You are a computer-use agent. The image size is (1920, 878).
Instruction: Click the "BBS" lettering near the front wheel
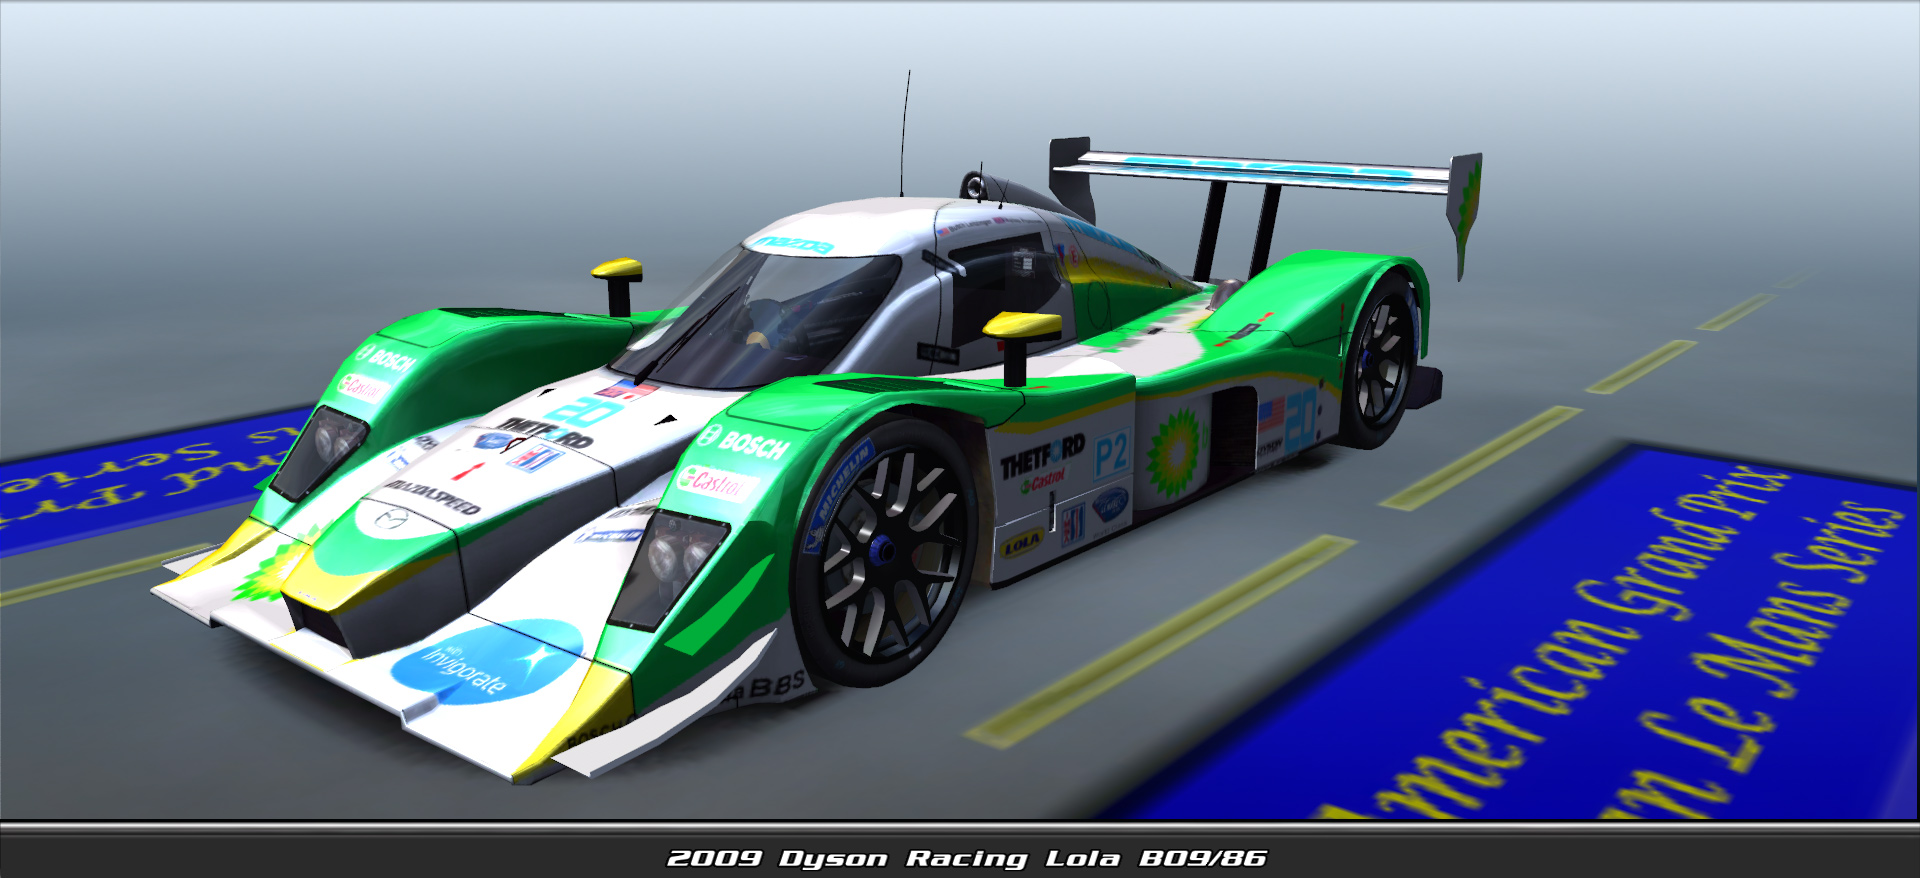(775, 687)
